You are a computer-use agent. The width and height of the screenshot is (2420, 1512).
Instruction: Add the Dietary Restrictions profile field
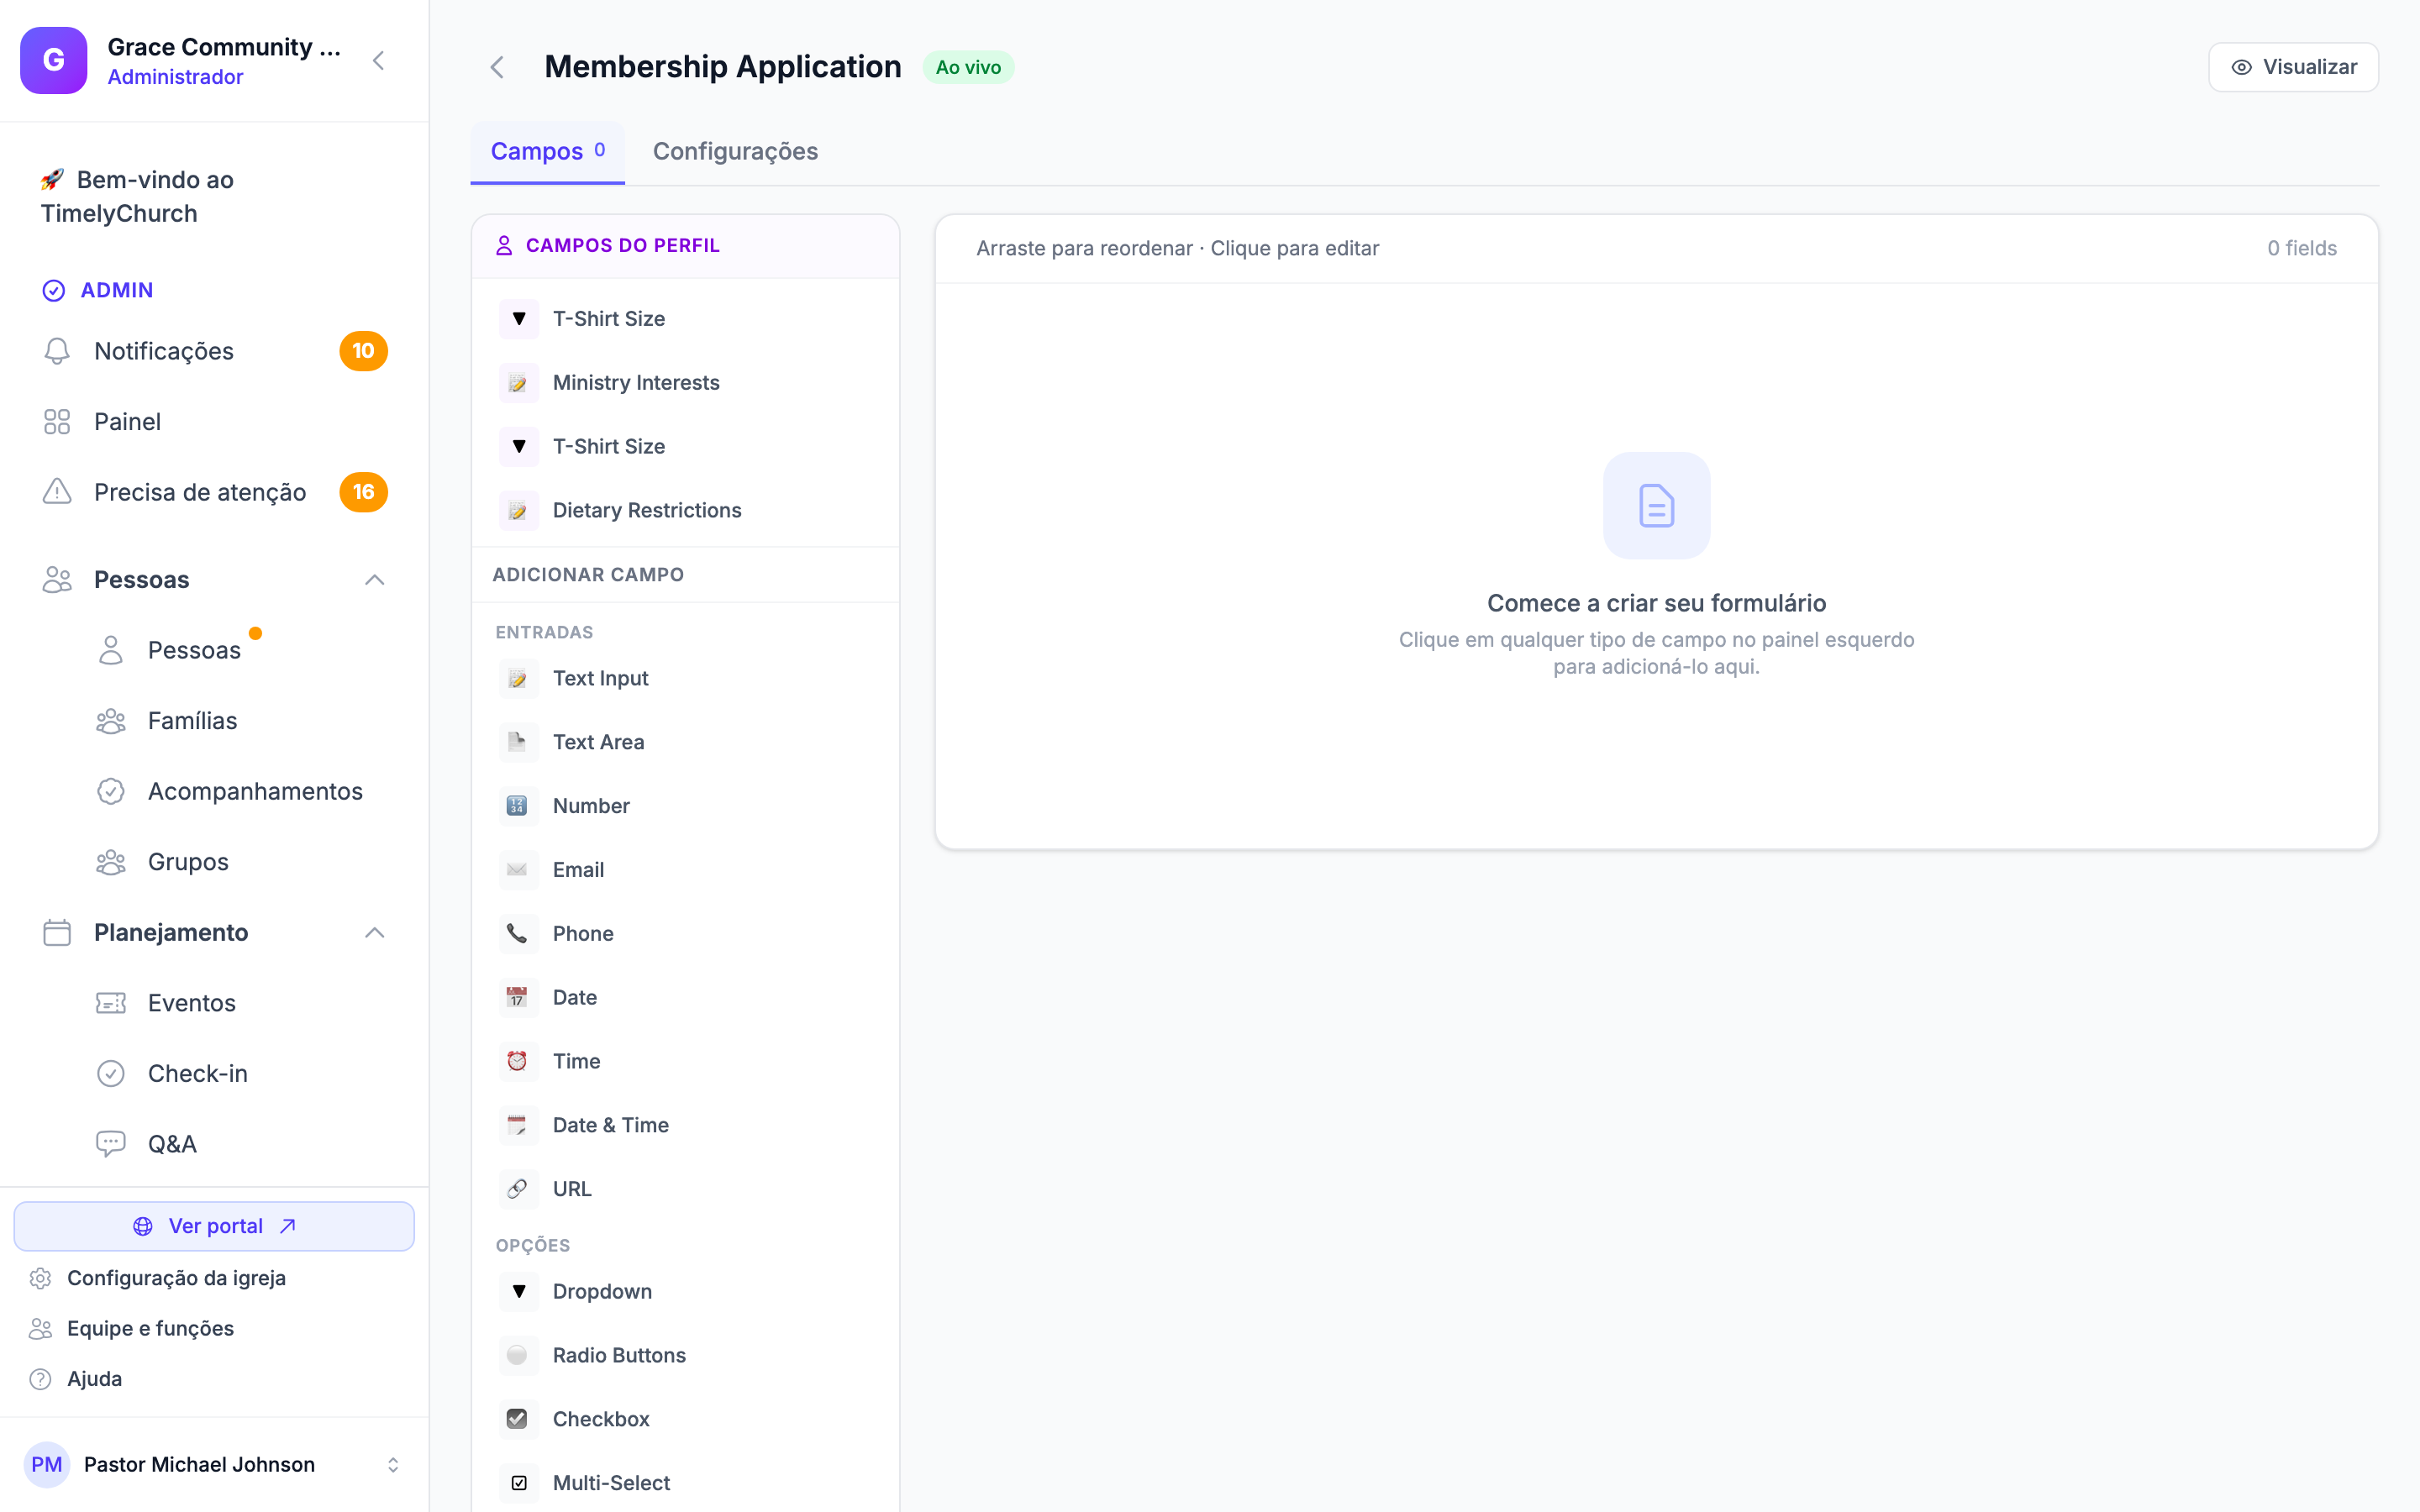coord(686,511)
